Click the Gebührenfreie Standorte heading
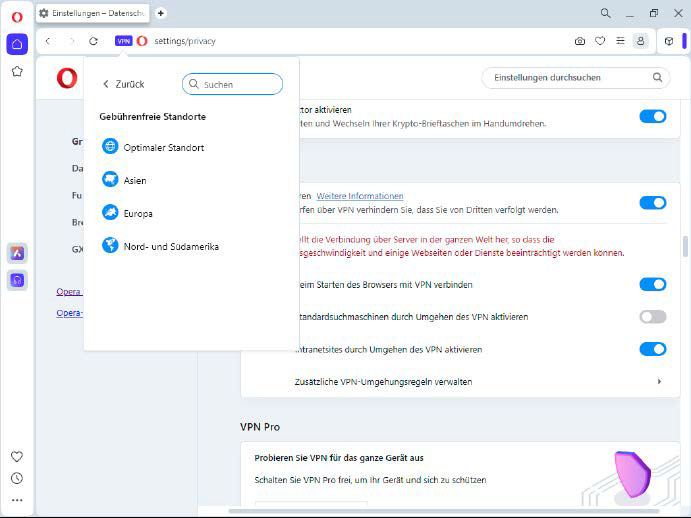 152,117
